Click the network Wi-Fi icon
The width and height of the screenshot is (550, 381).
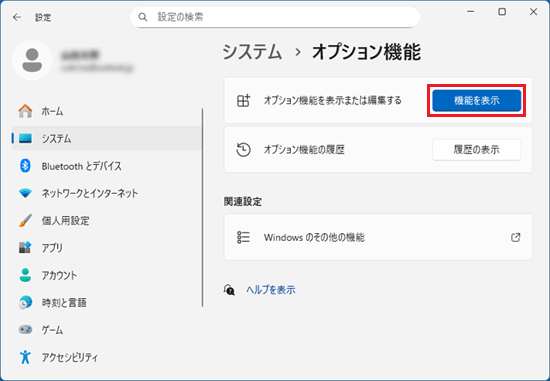click(25, 193)
